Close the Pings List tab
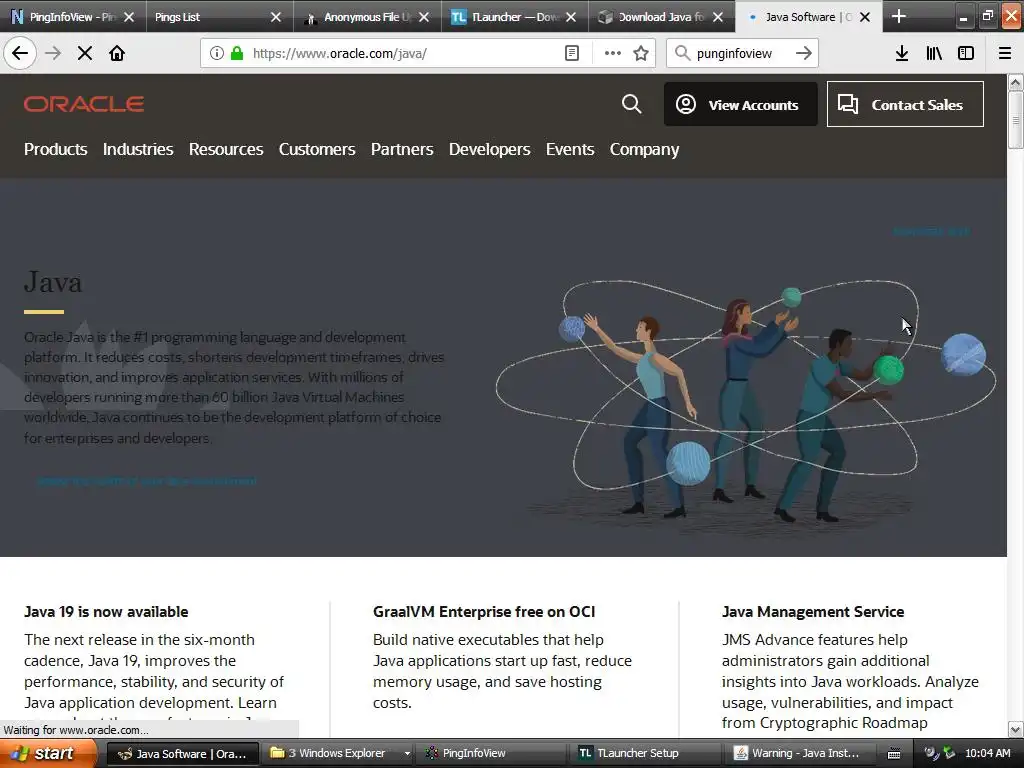1024x768 pixels. point(276,17)
